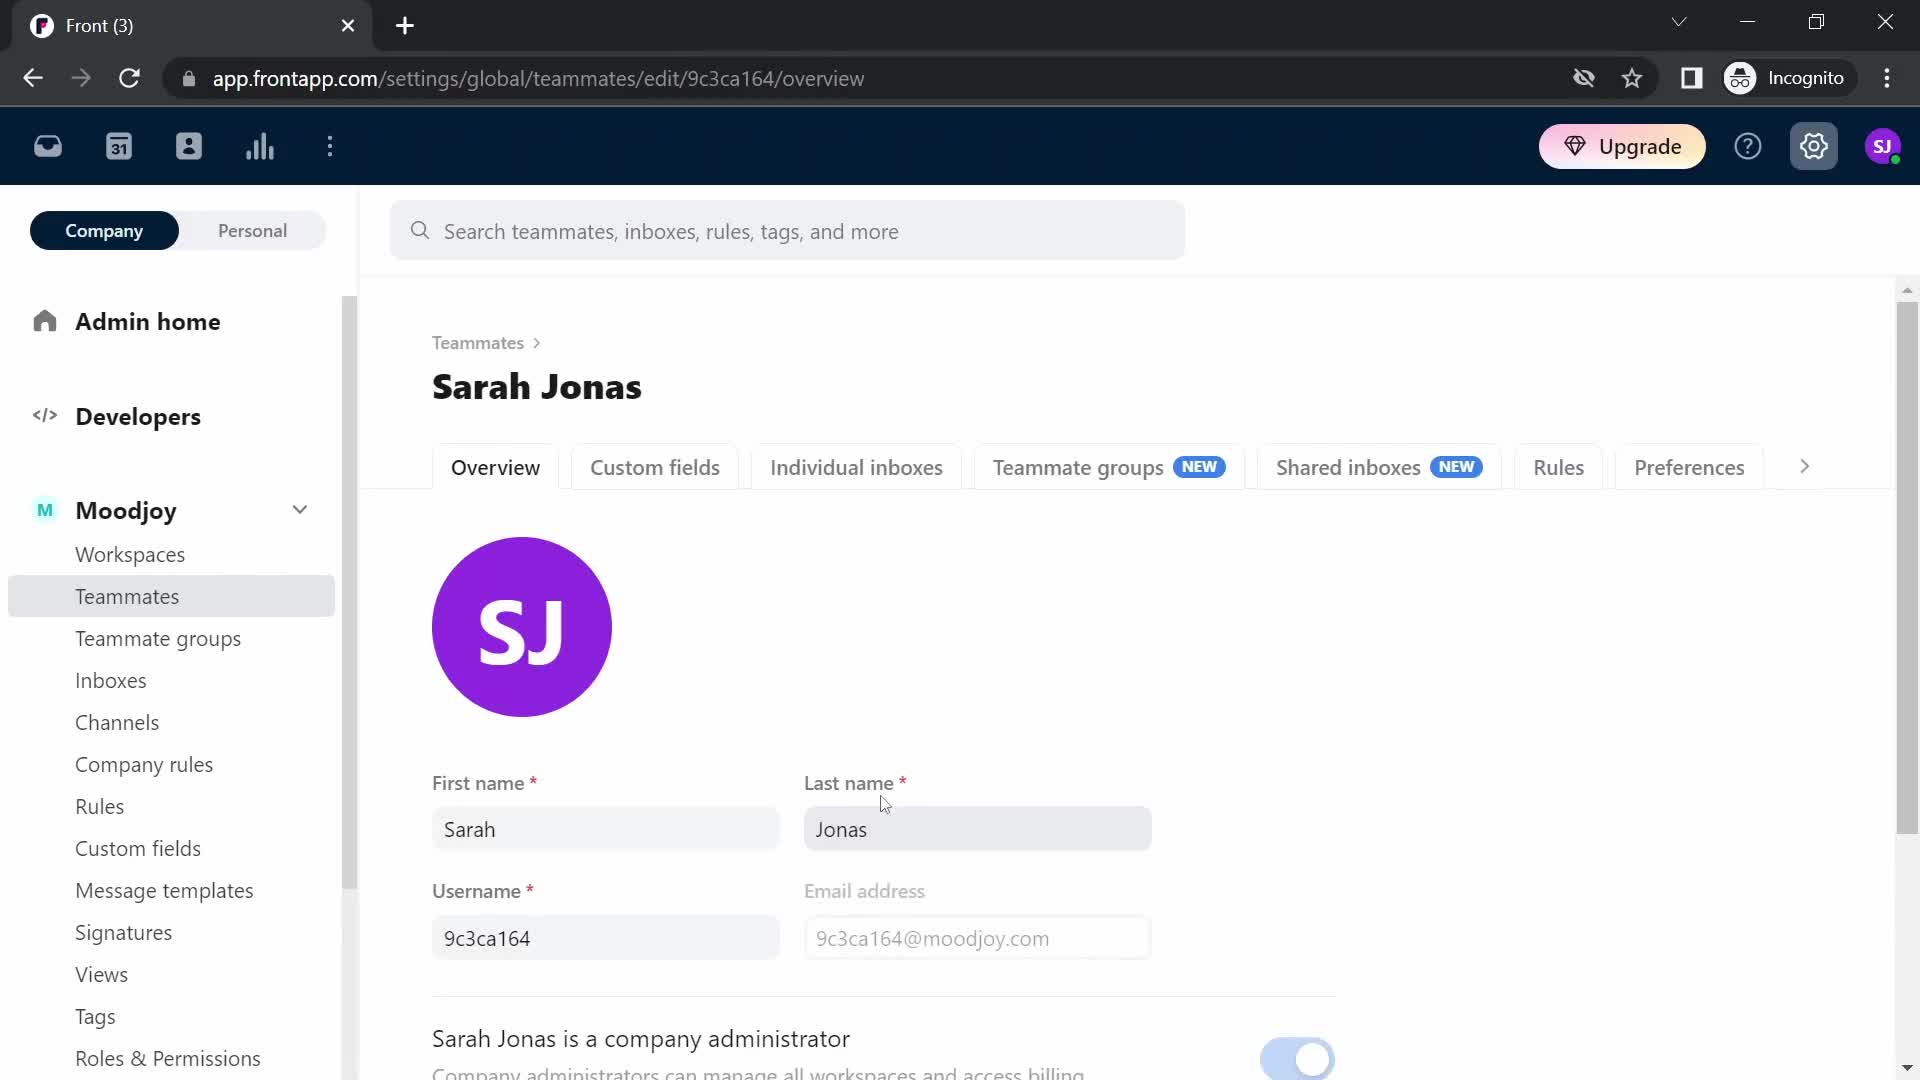The image size is (1920, 1080).
Task: Switch to the Custom fields tab
Action: tap(654, 467)
